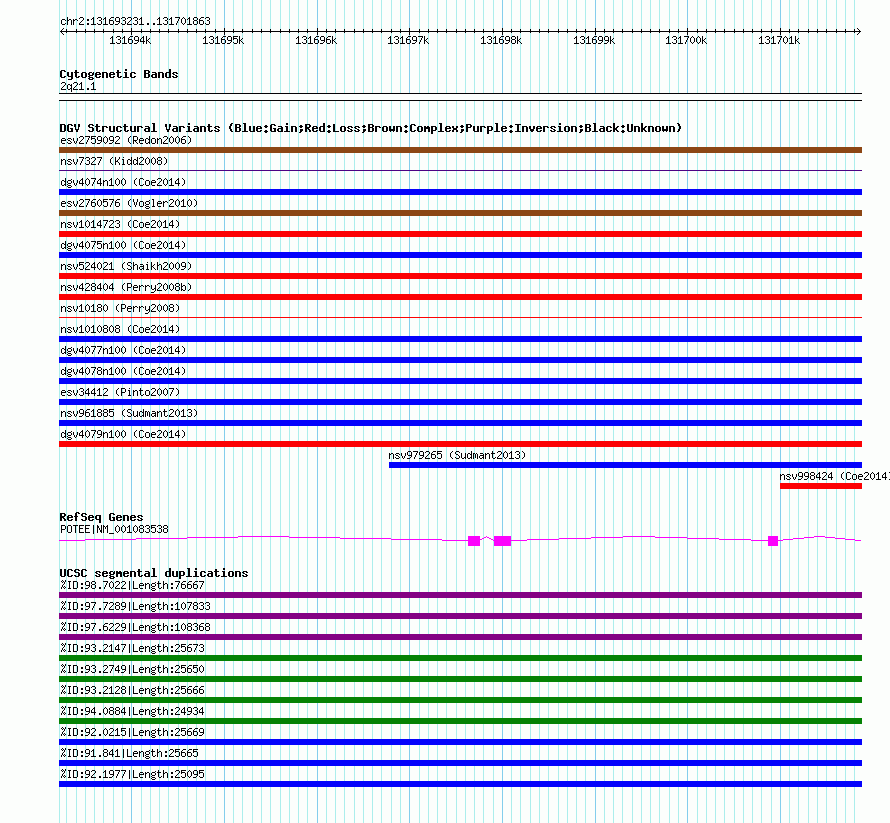Select the %ID:93.2749|Length:25650 label

(132, 670)
